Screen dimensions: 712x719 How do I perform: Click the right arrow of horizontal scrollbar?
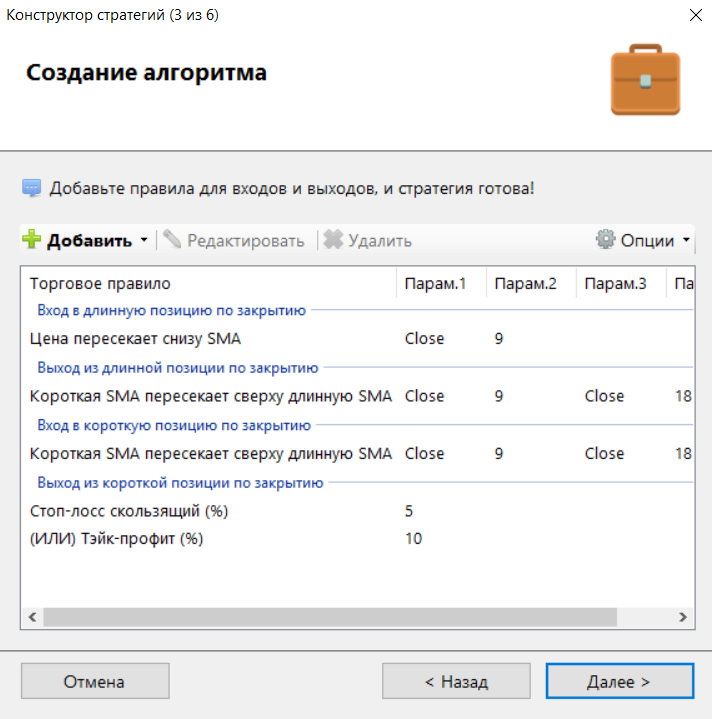[x=683, y=617]
